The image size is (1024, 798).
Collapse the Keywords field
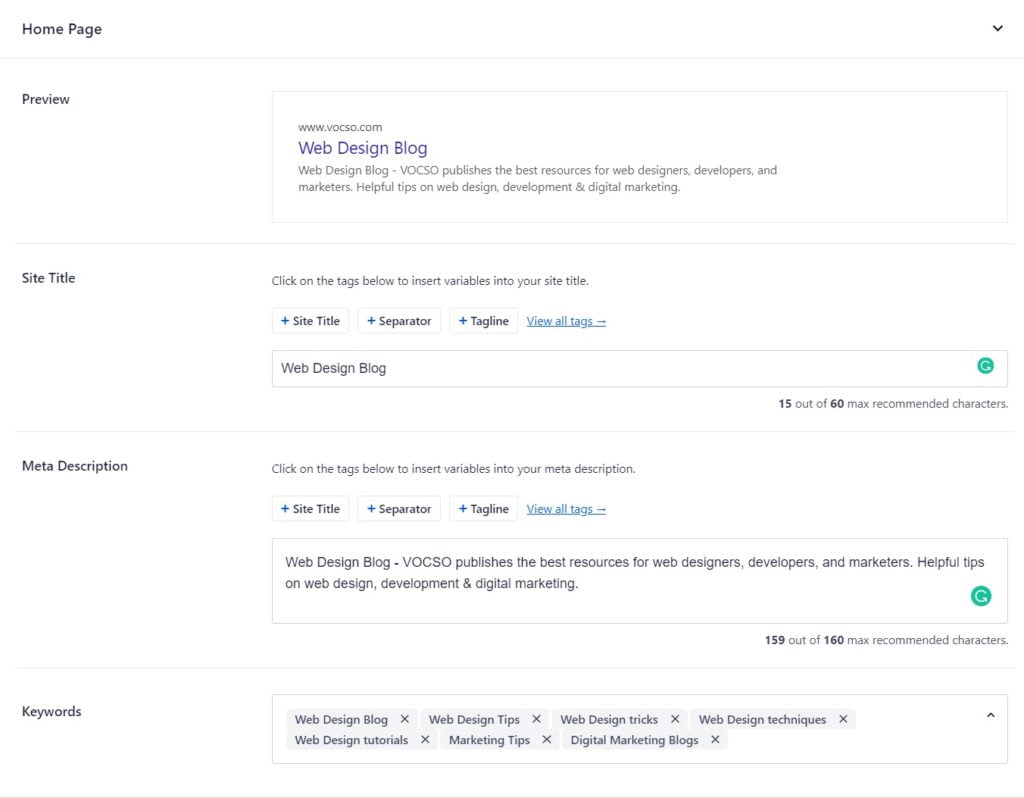pyautogui.click(x=990, y=715)
